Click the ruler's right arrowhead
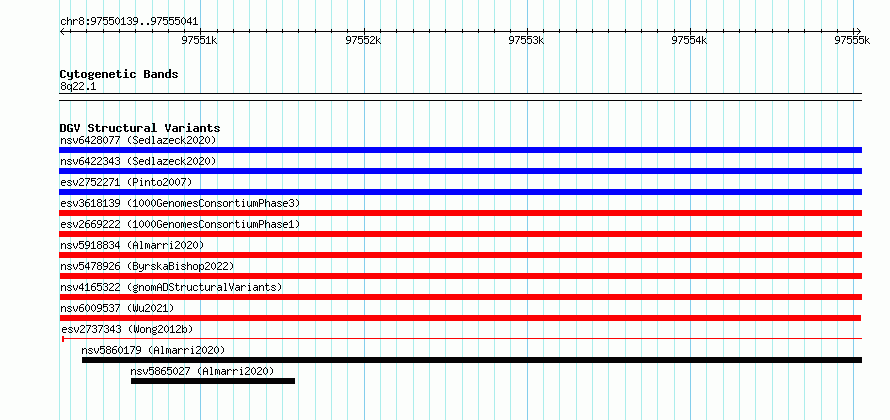Screen dimensions: 890x420 click(x=859, y=31)
